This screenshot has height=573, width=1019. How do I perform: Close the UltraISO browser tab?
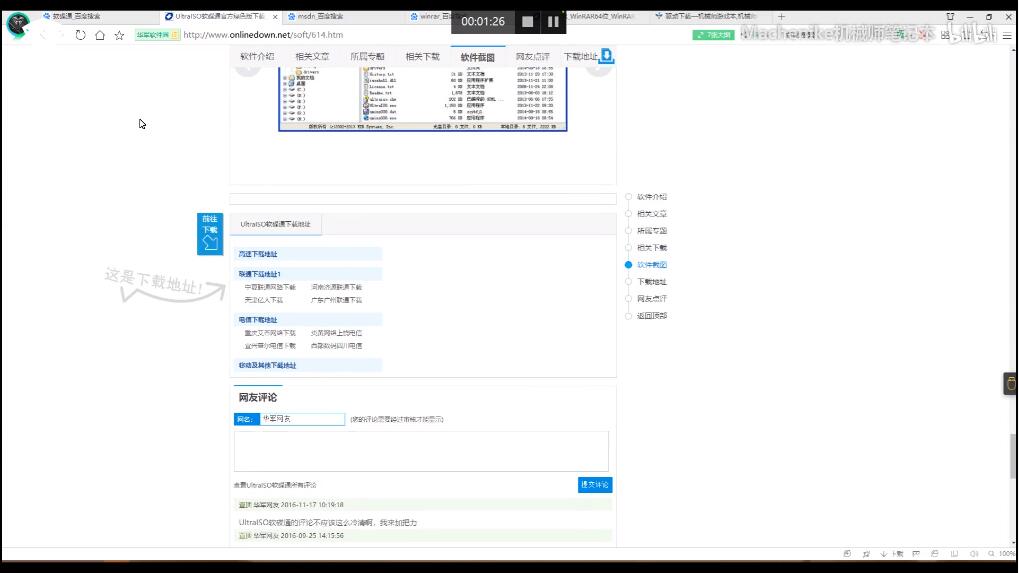(x=275, y=16)
